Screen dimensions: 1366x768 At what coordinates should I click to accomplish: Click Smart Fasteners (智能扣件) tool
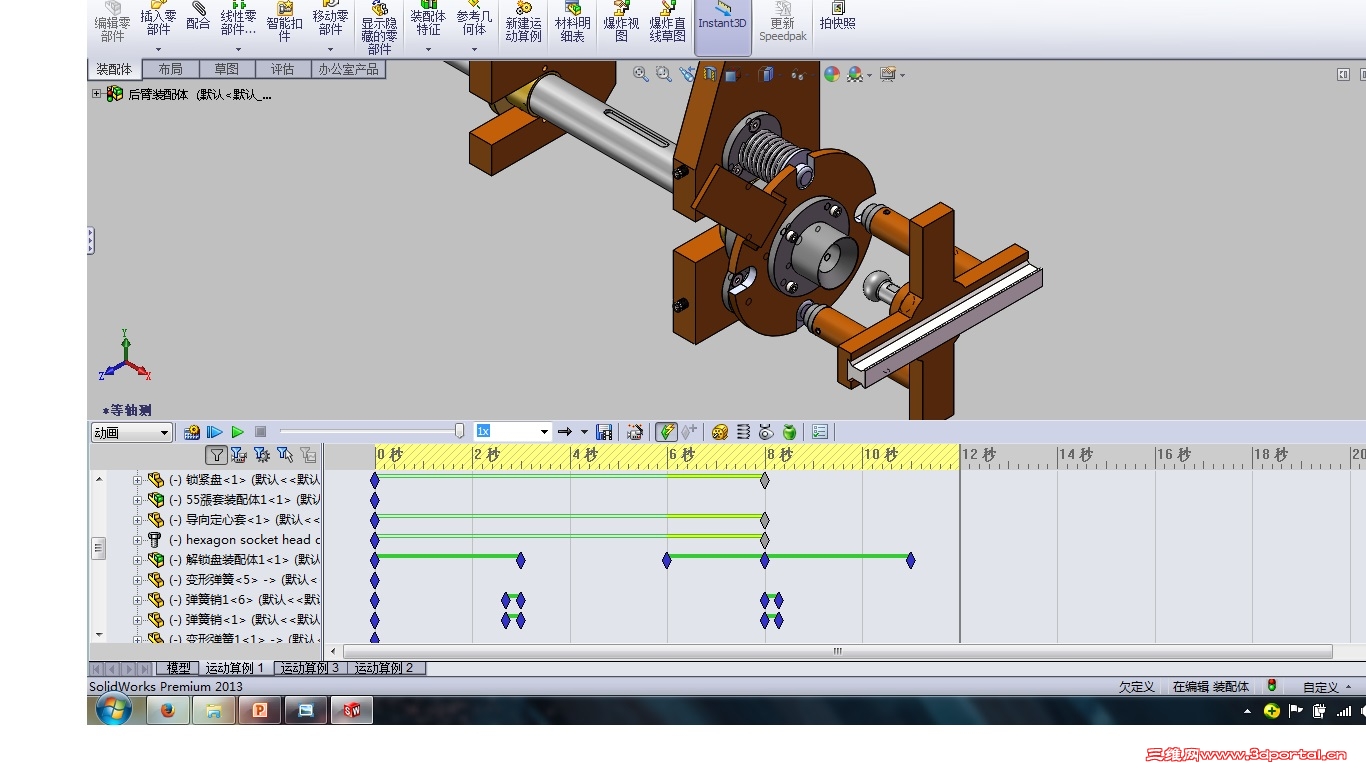tap(284, 22)
